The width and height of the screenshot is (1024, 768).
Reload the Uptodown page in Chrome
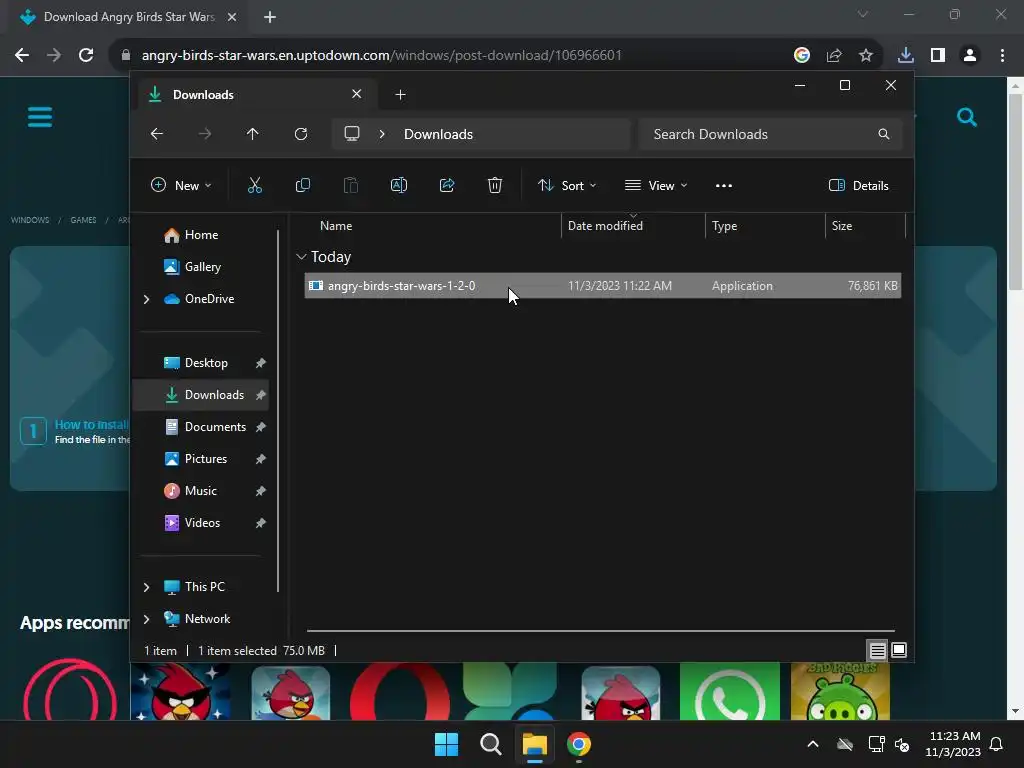click(x=86, y=55)
